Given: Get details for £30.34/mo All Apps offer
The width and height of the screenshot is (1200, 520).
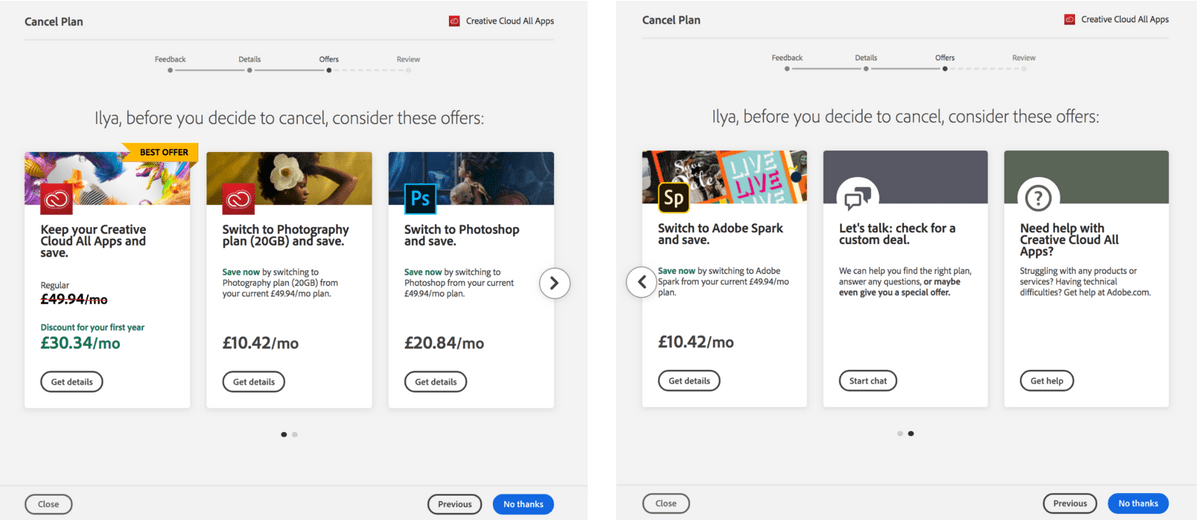Looking at the screenshot, I should 72,381.
